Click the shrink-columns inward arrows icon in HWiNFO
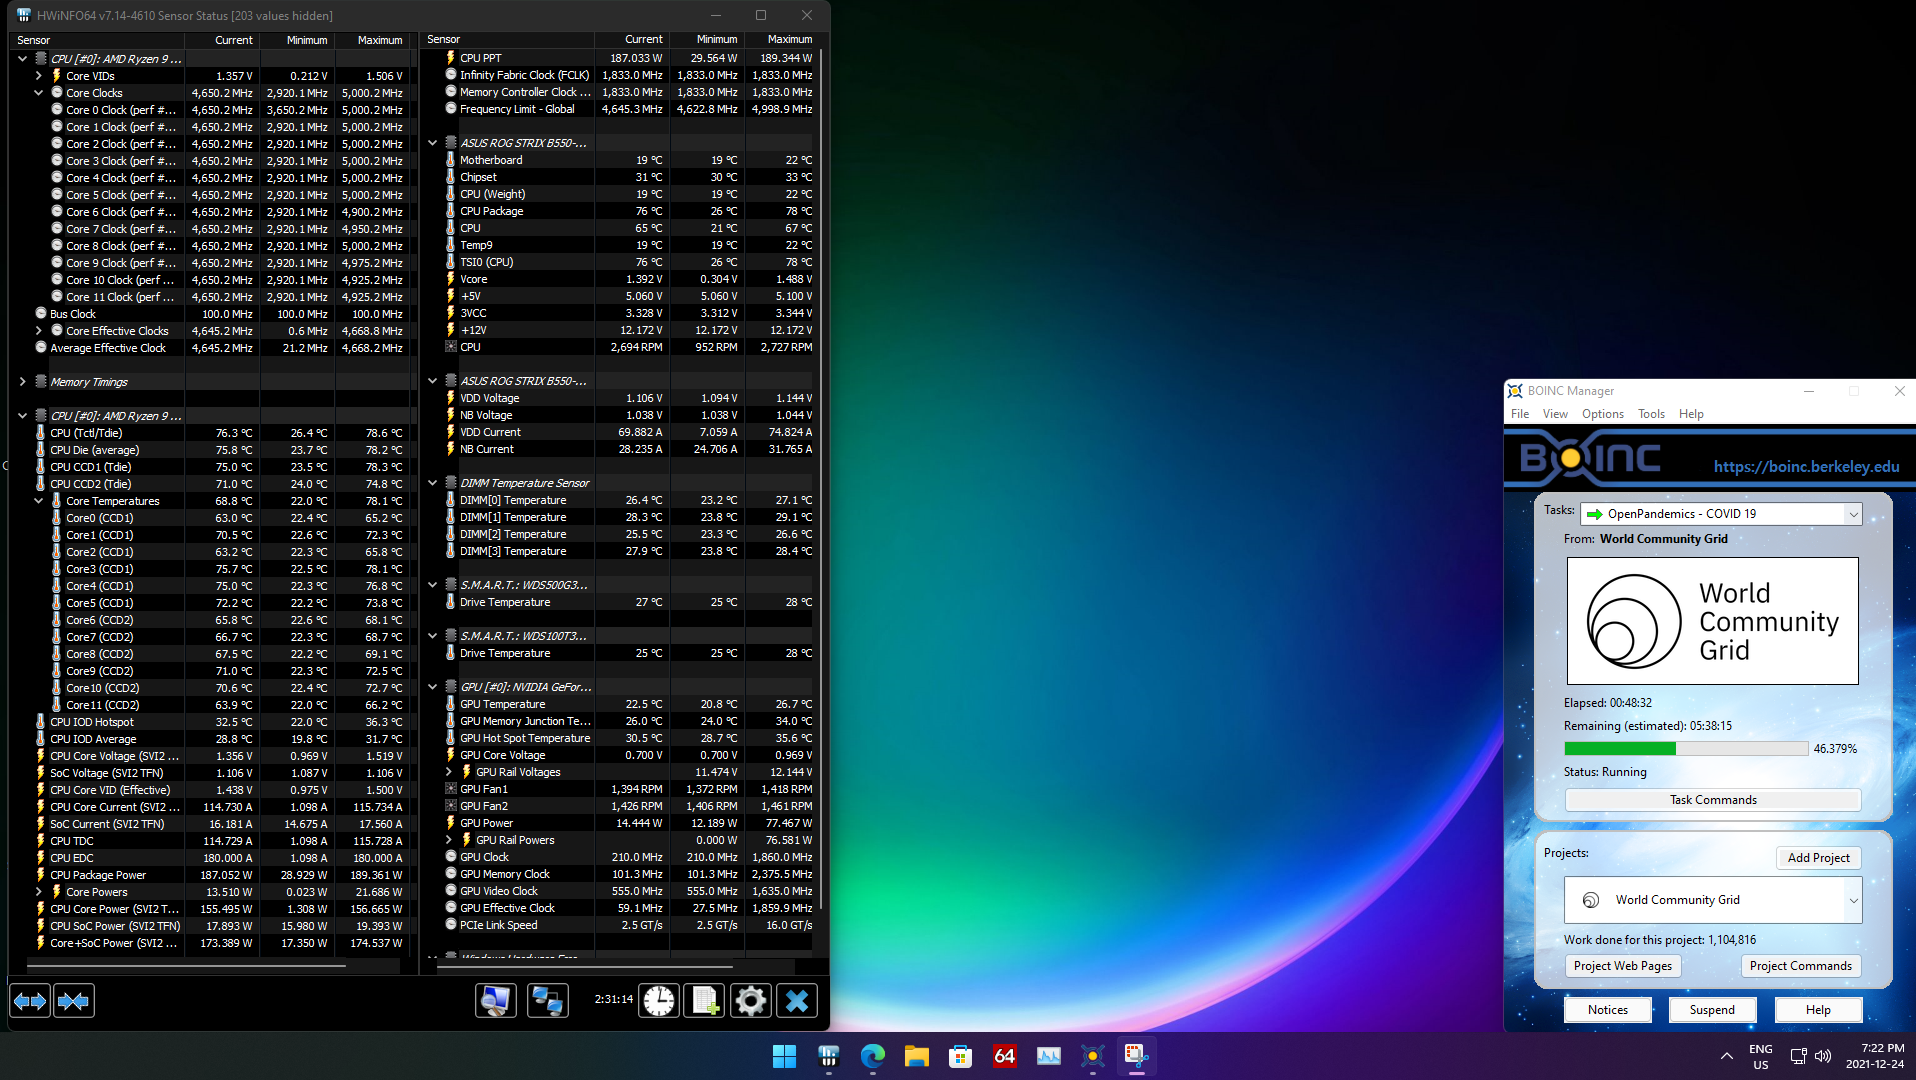1916x1080 pixels. 74,1001
